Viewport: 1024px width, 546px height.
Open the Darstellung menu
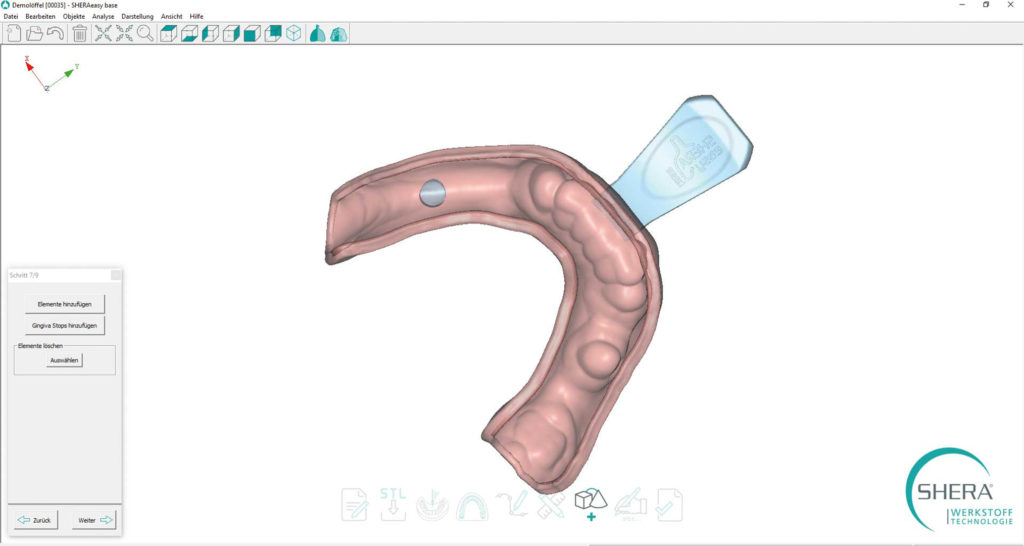(x=137, y=16)
